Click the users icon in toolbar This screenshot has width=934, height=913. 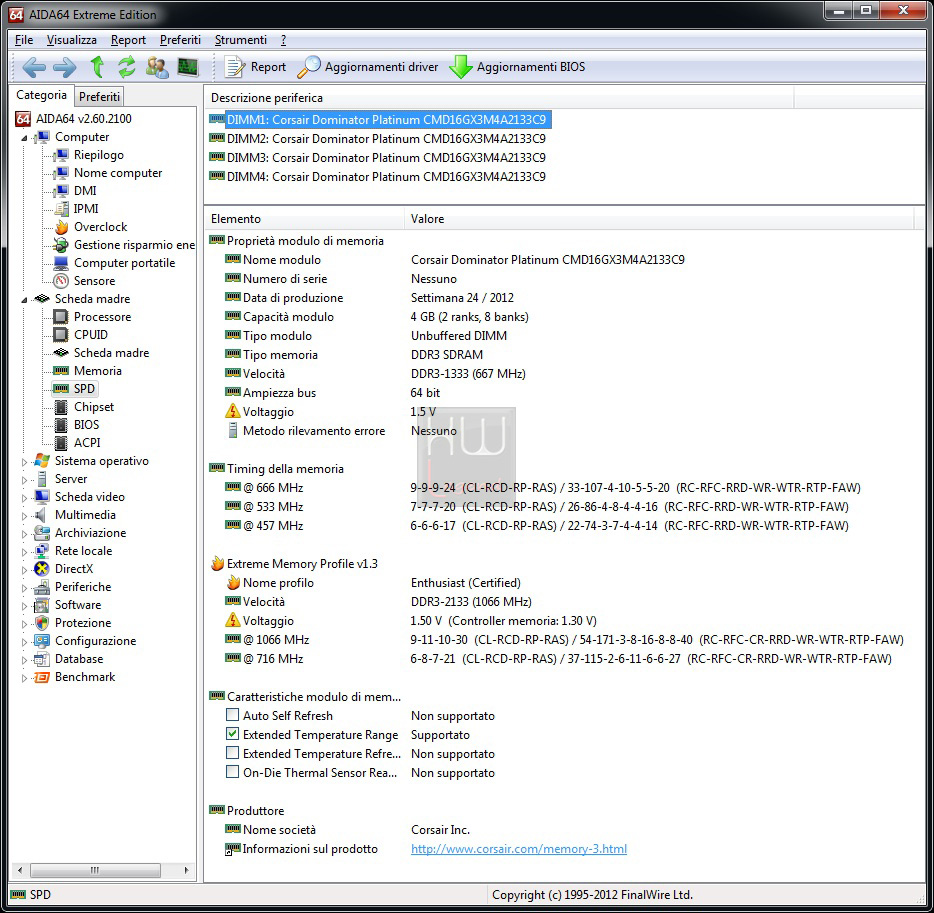click(x=157, y=67)
